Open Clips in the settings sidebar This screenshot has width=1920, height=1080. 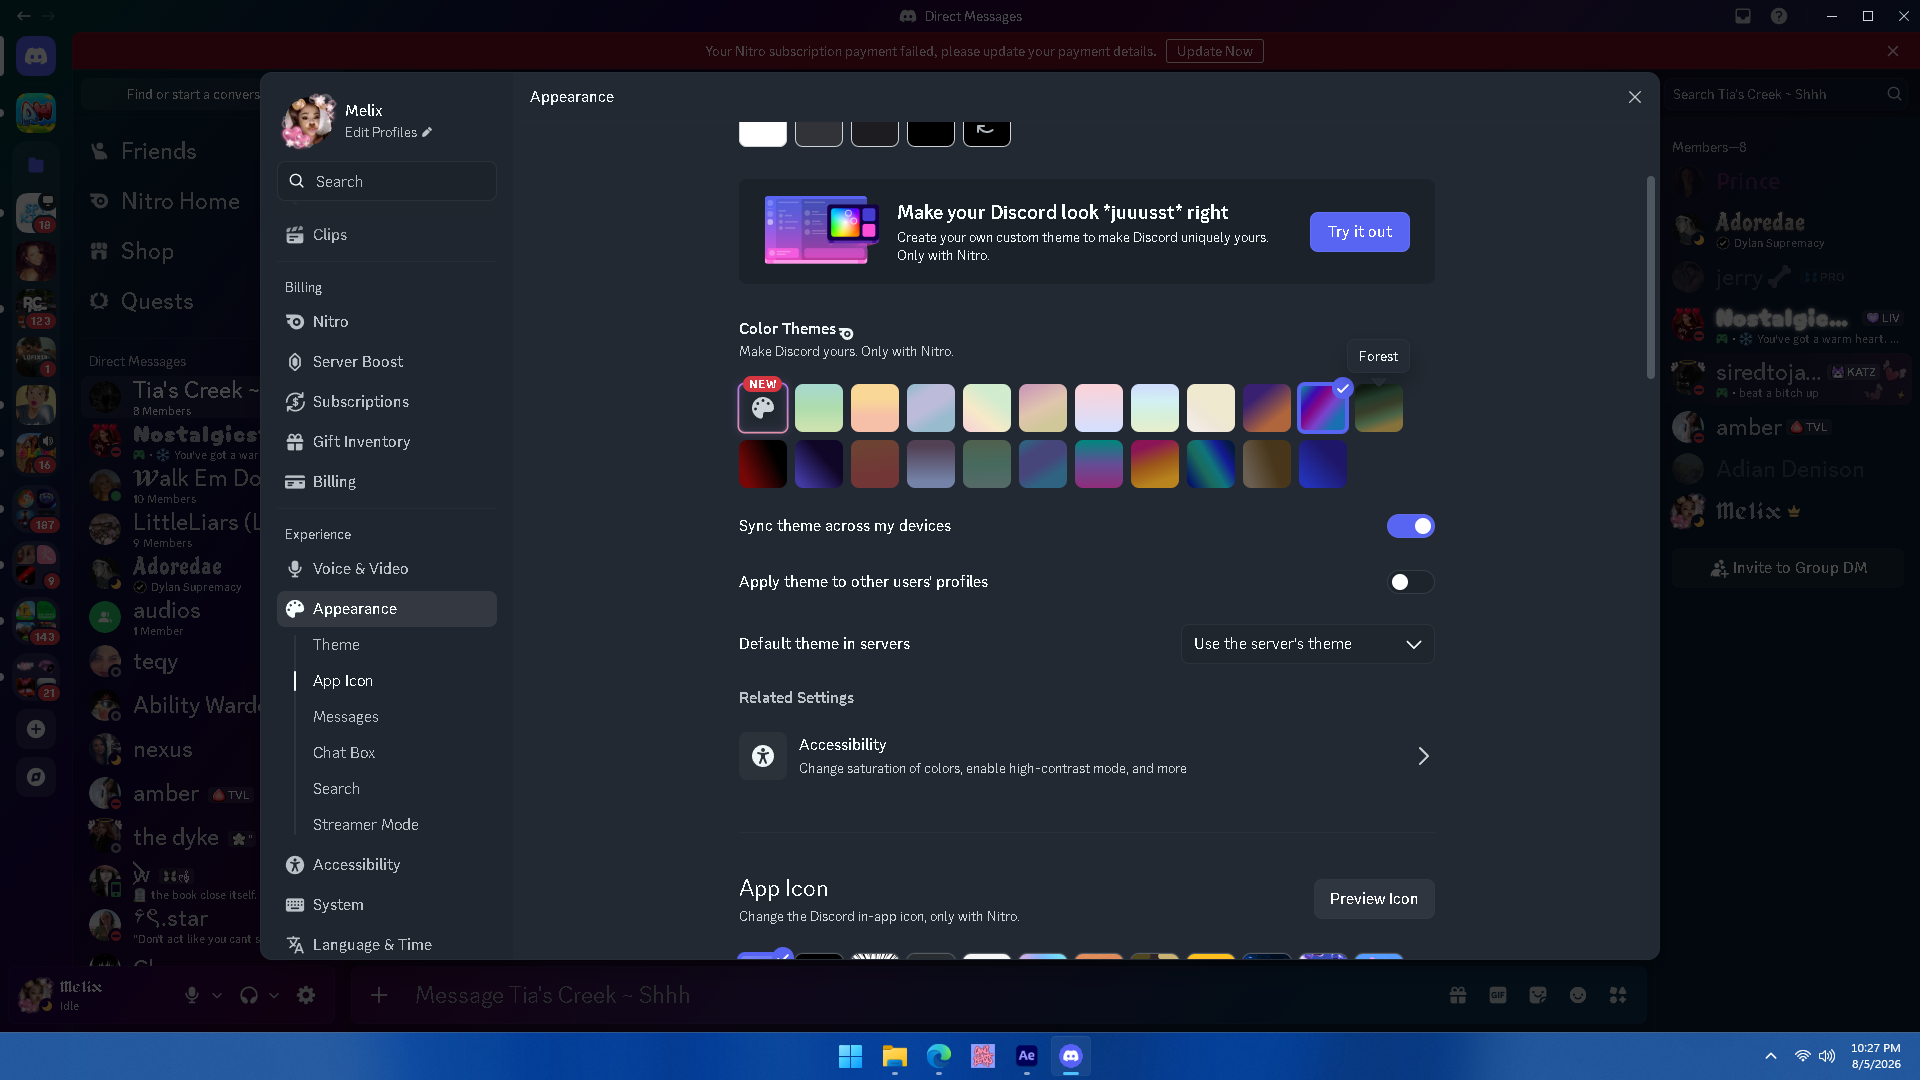click(387, 235)
